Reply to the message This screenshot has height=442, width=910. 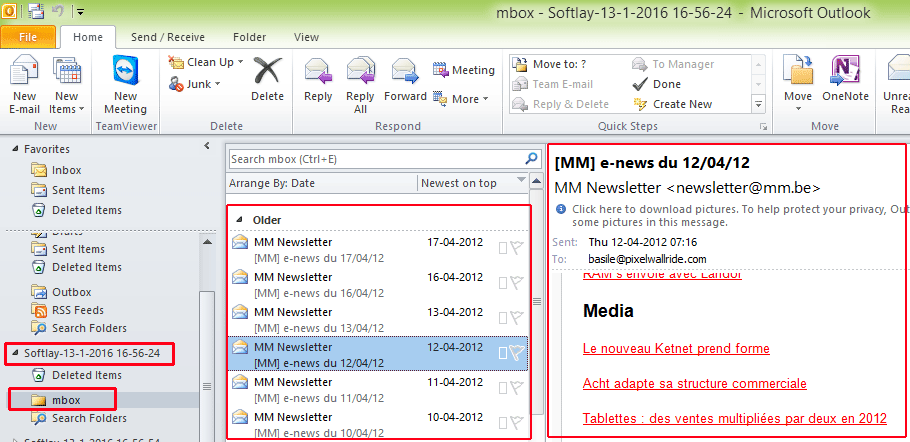pyautogui.click(x=318, y=80)
